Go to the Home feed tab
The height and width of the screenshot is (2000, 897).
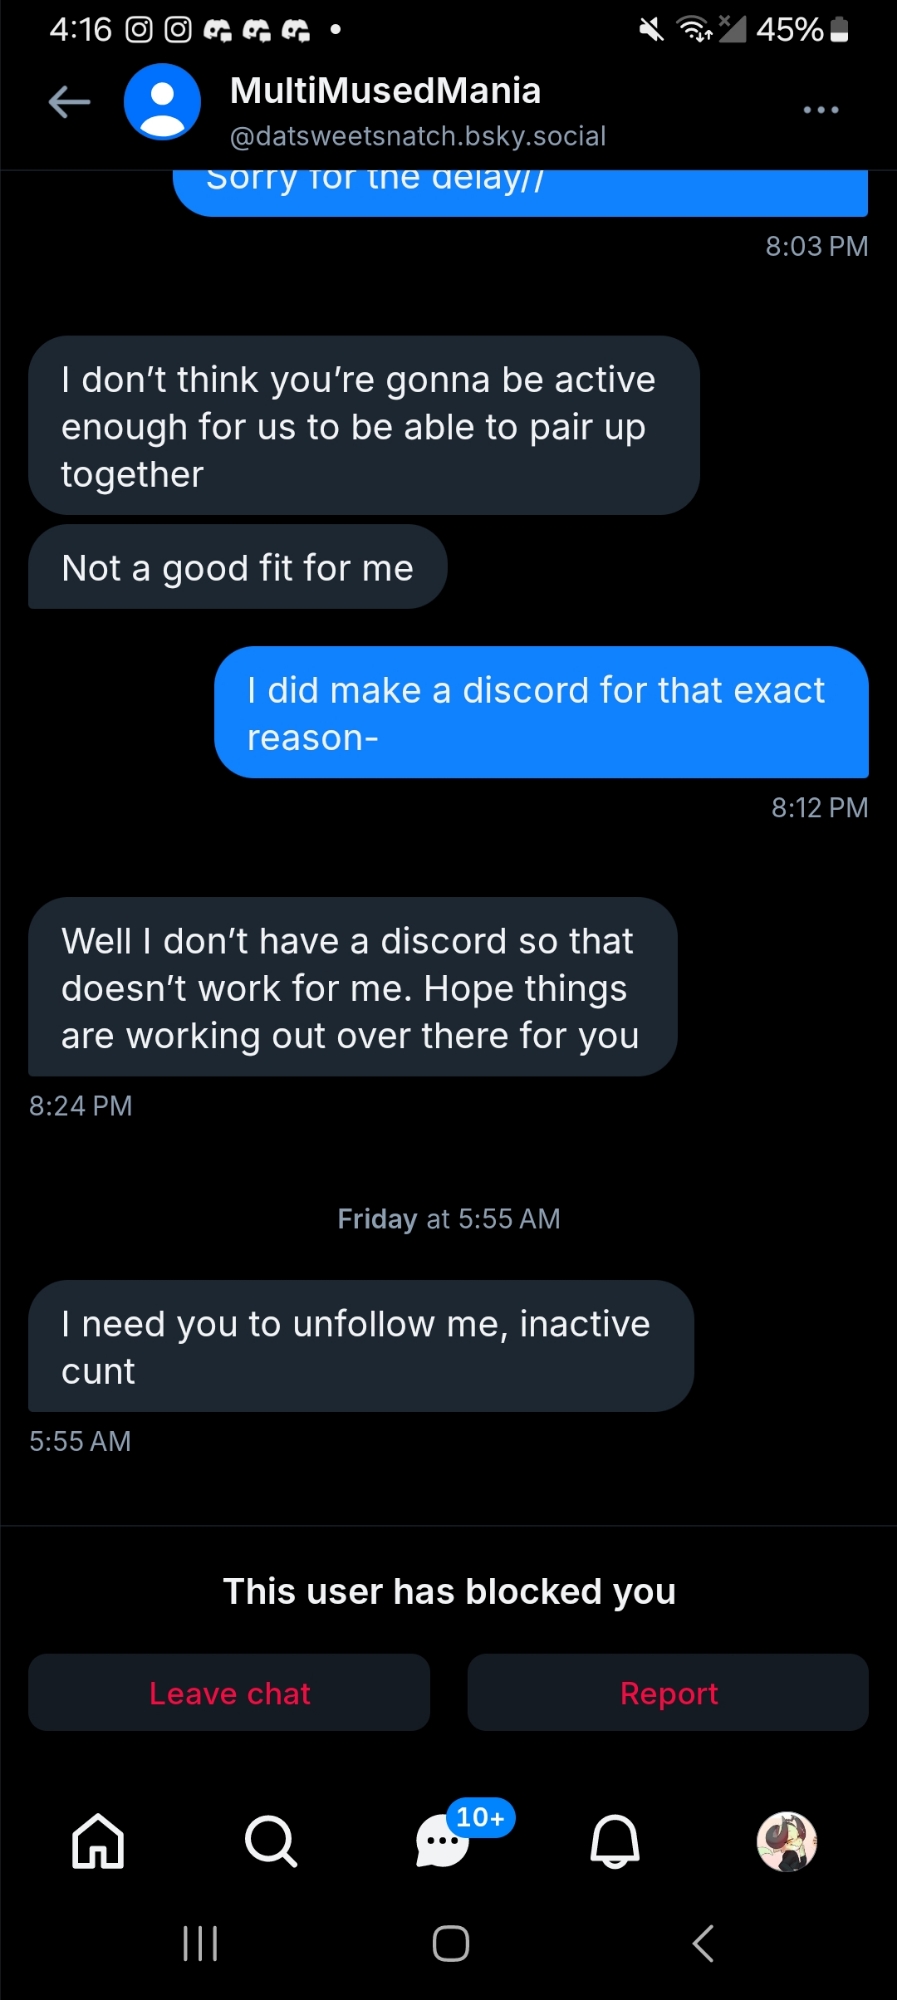(x=98, y=1841)
